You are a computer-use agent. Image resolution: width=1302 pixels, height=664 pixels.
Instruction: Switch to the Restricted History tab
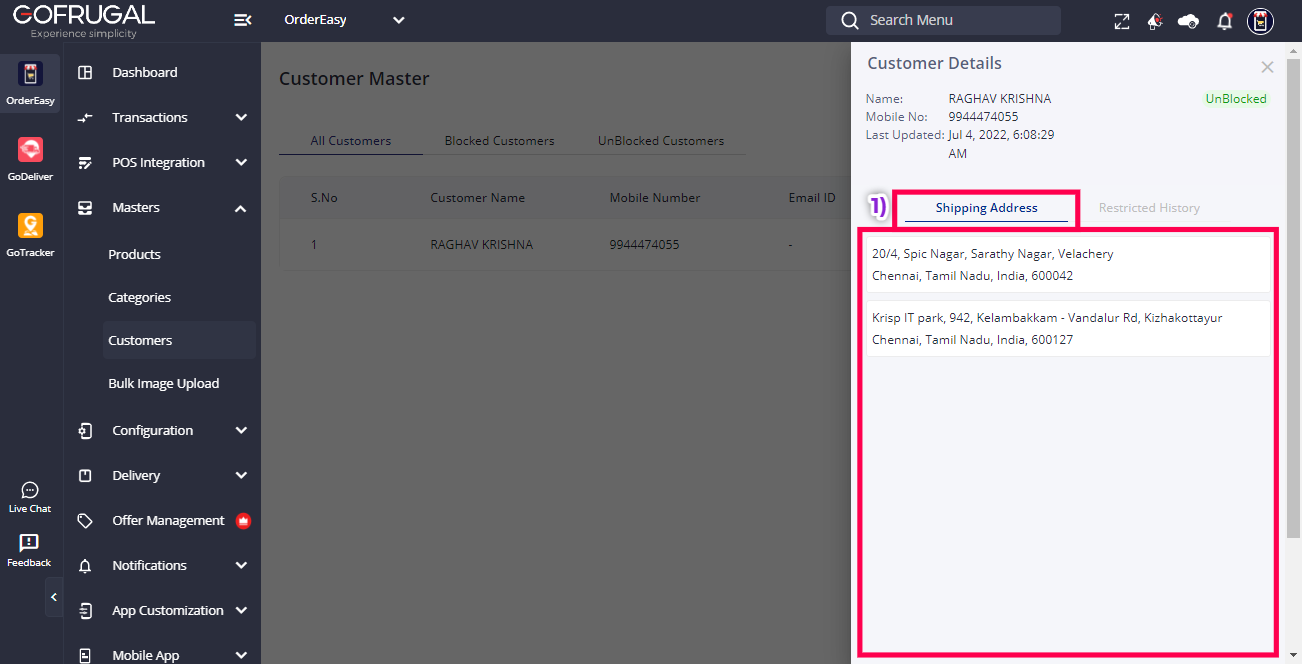point(1149,208)
